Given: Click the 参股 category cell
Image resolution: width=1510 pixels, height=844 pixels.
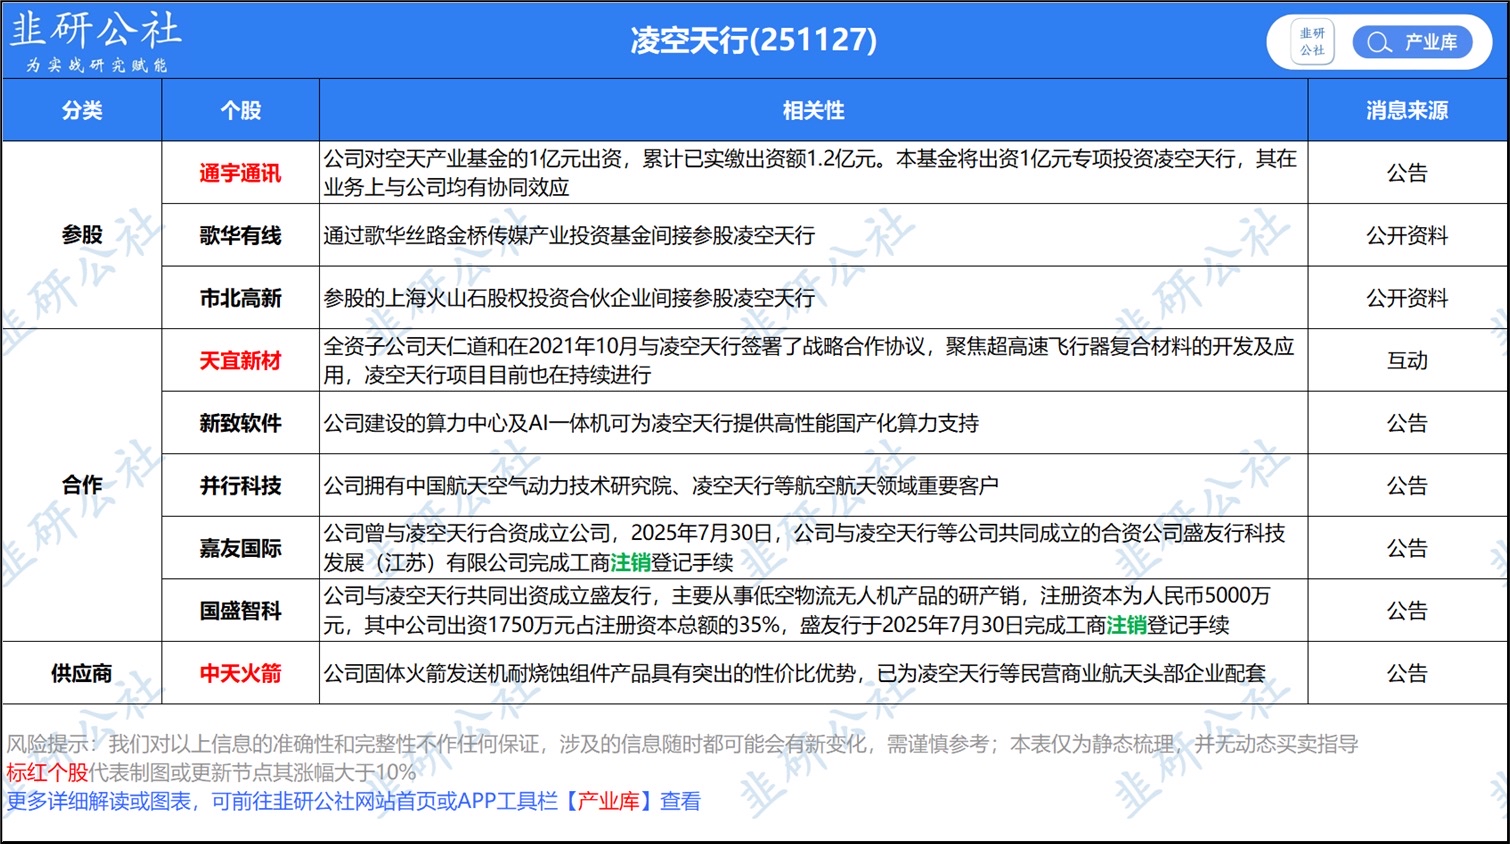Looking at the screenshot, I should pyautogui.click(x=82, y=235).
